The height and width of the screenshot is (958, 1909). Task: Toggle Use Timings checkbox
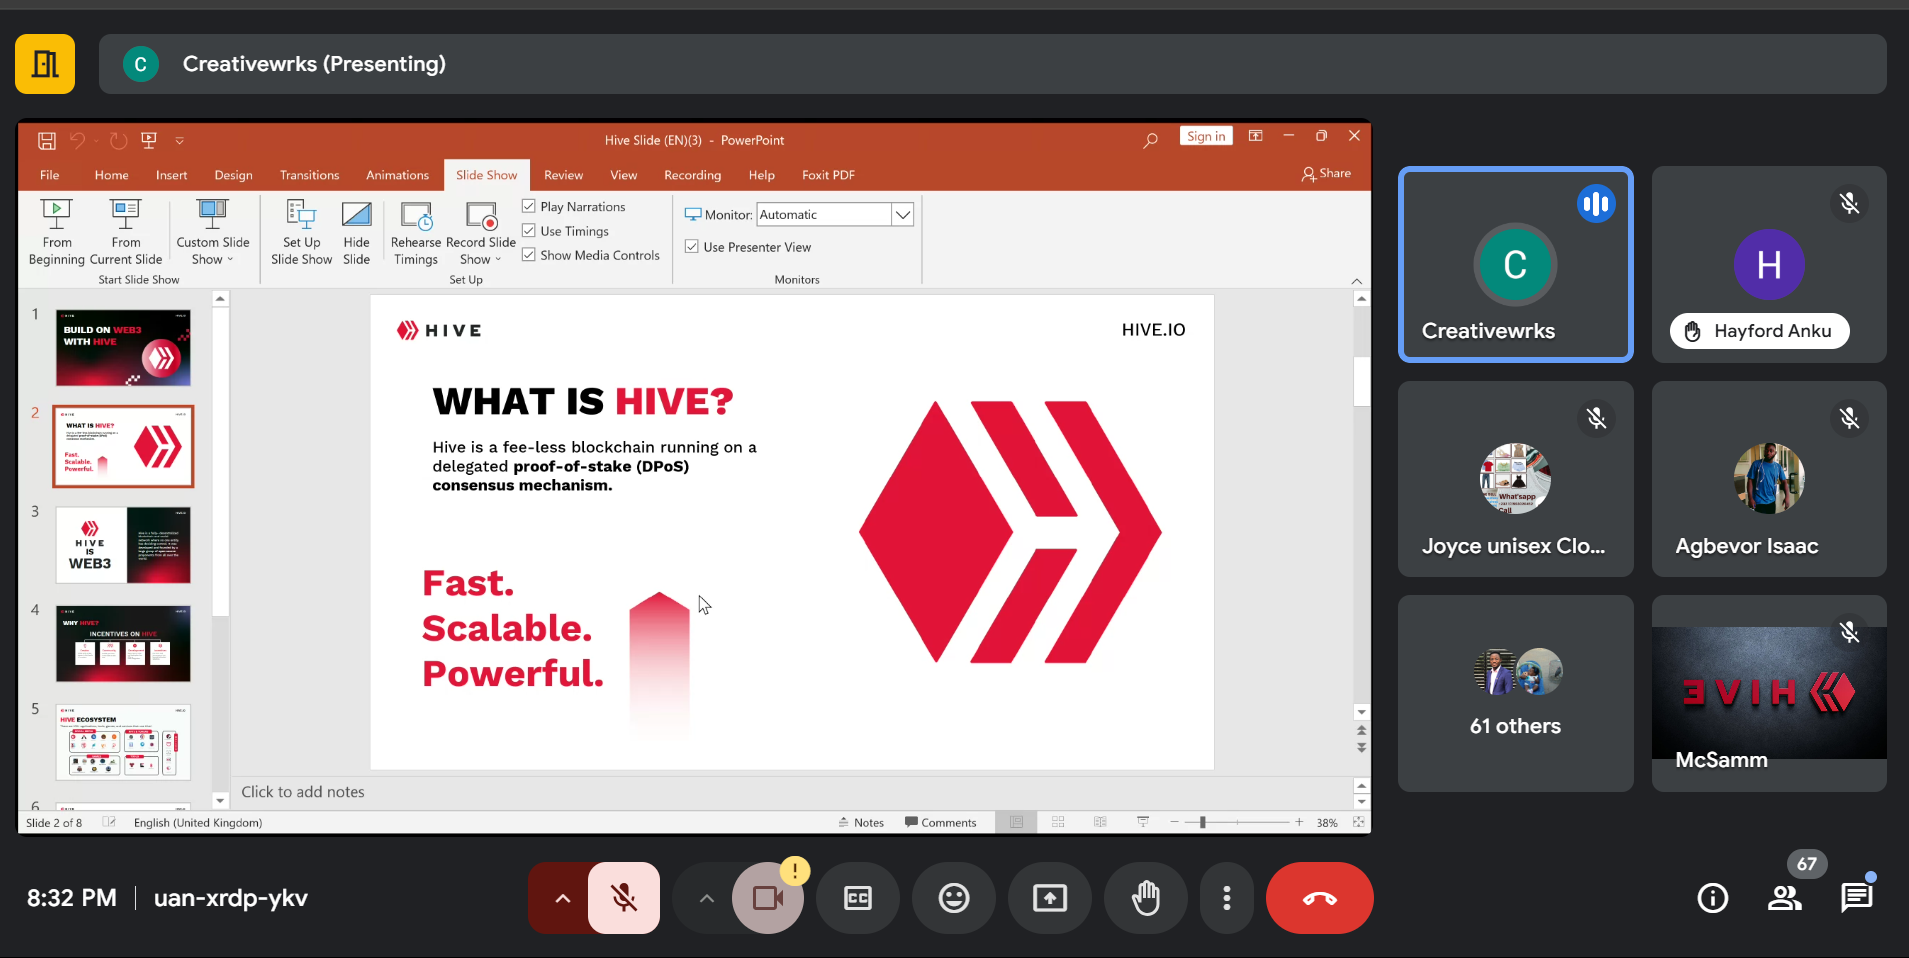pyautogui.click(x=529, y=230)
